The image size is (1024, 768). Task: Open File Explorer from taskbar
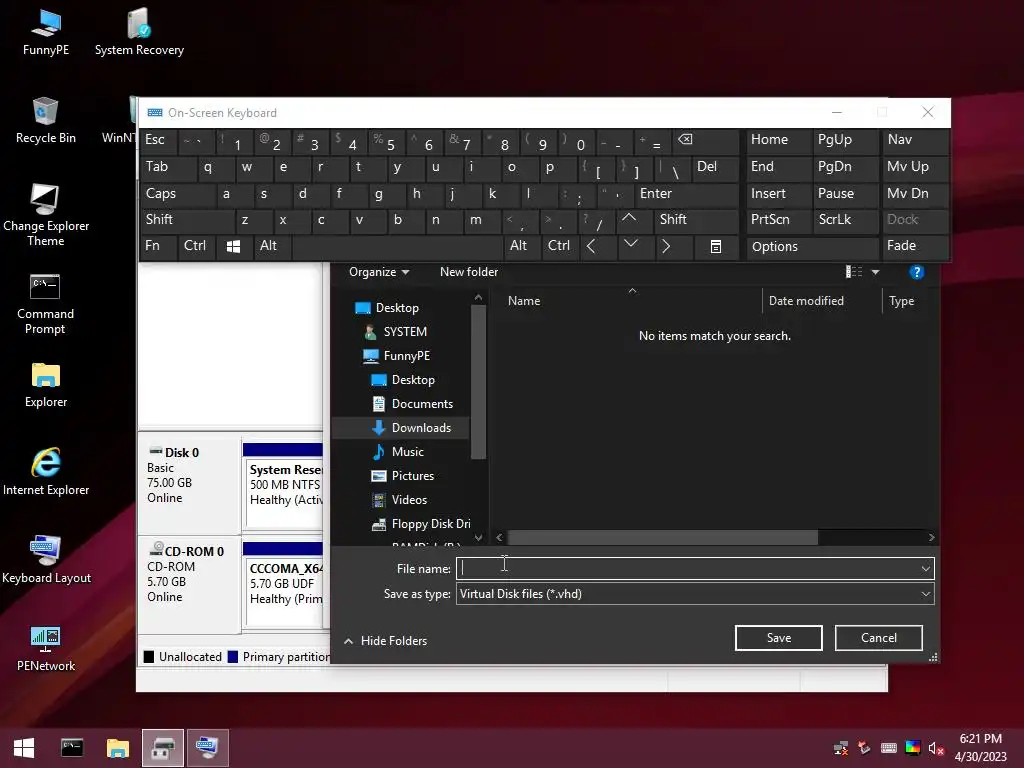pos(118,748)
